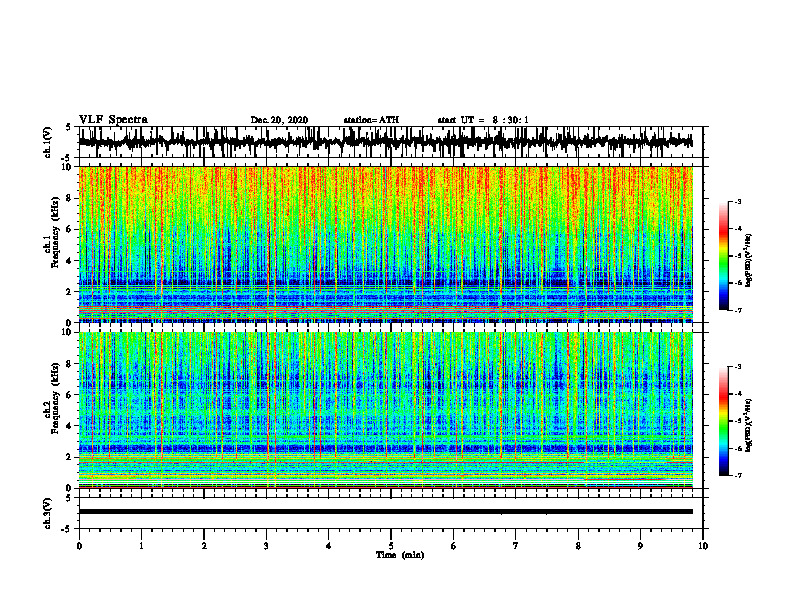Click the ch.3(V) axis label
Screen dimensions: 792x612
tap(48, 513)
